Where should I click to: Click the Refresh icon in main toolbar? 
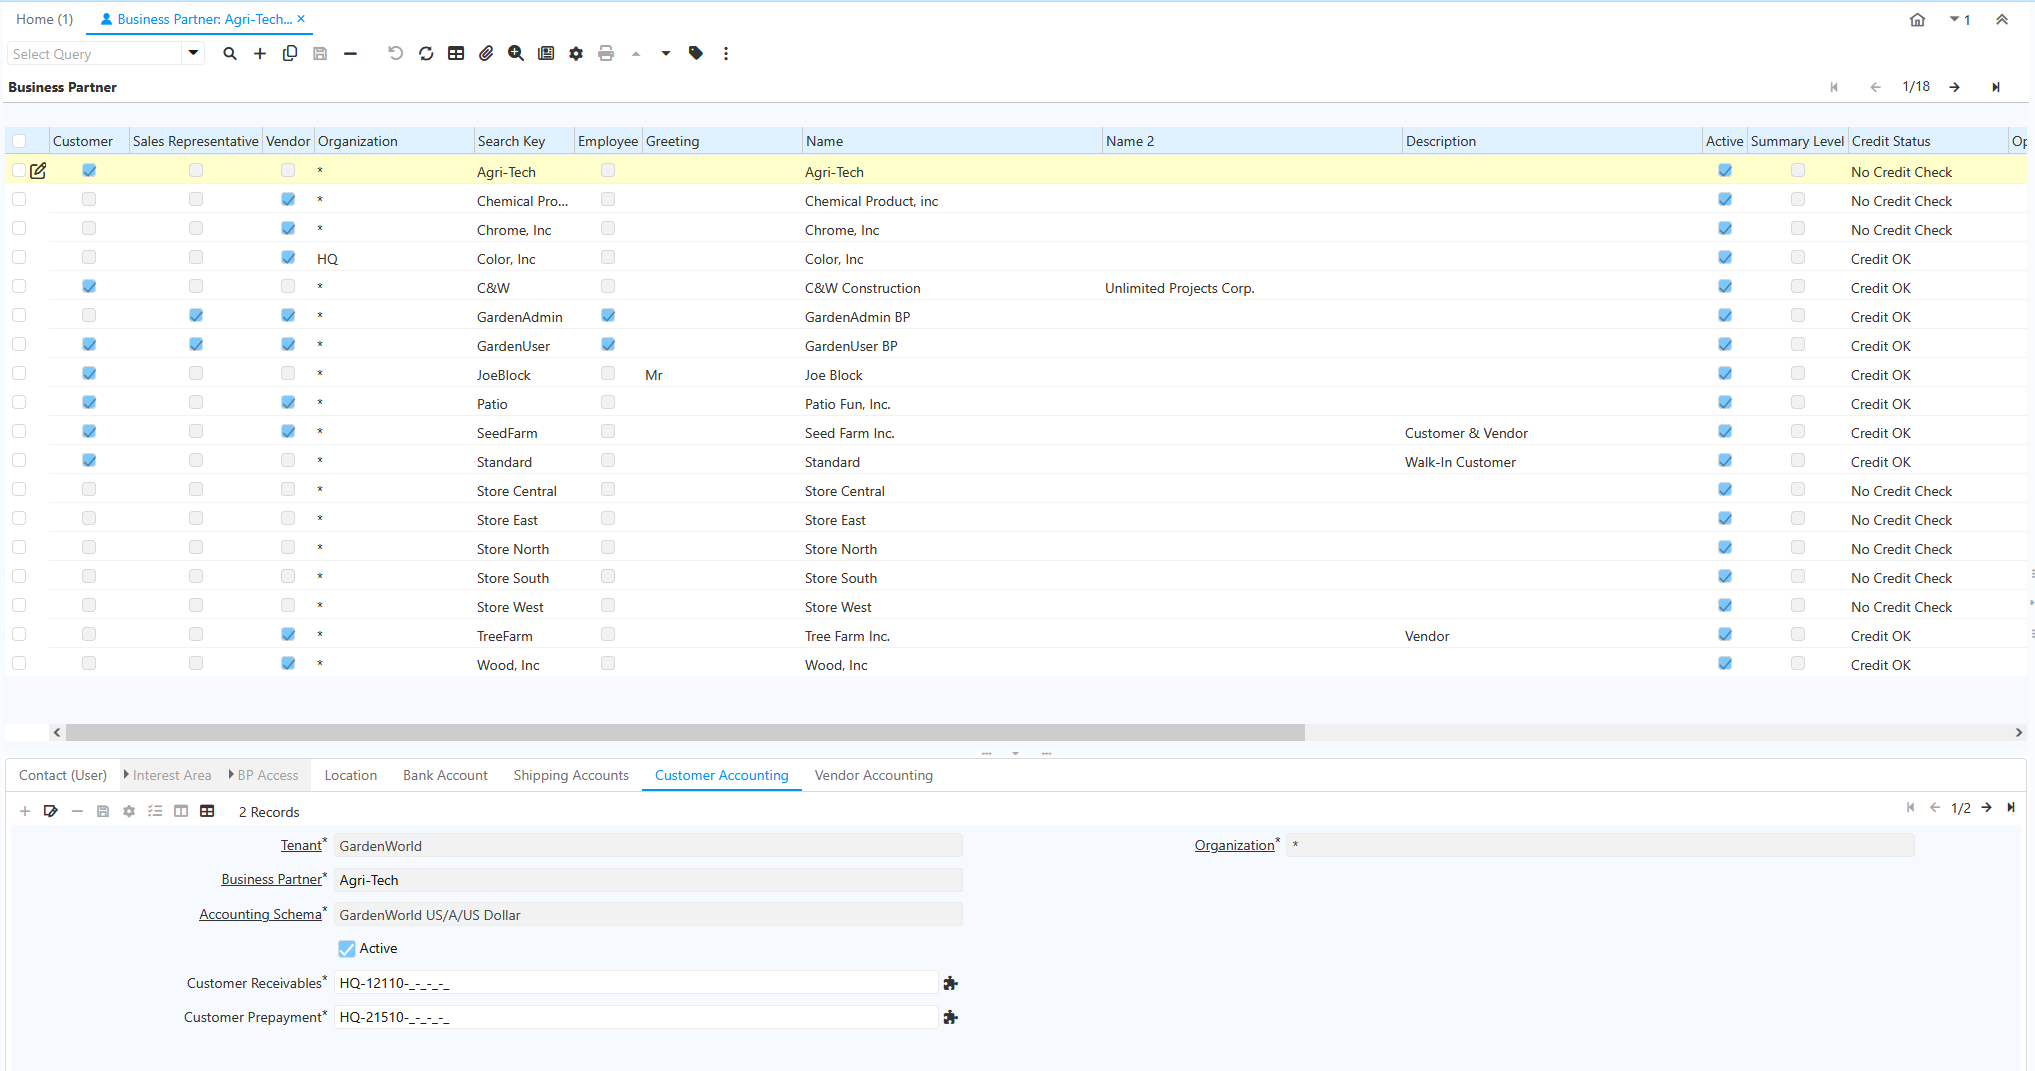click(x=426, y=54)
